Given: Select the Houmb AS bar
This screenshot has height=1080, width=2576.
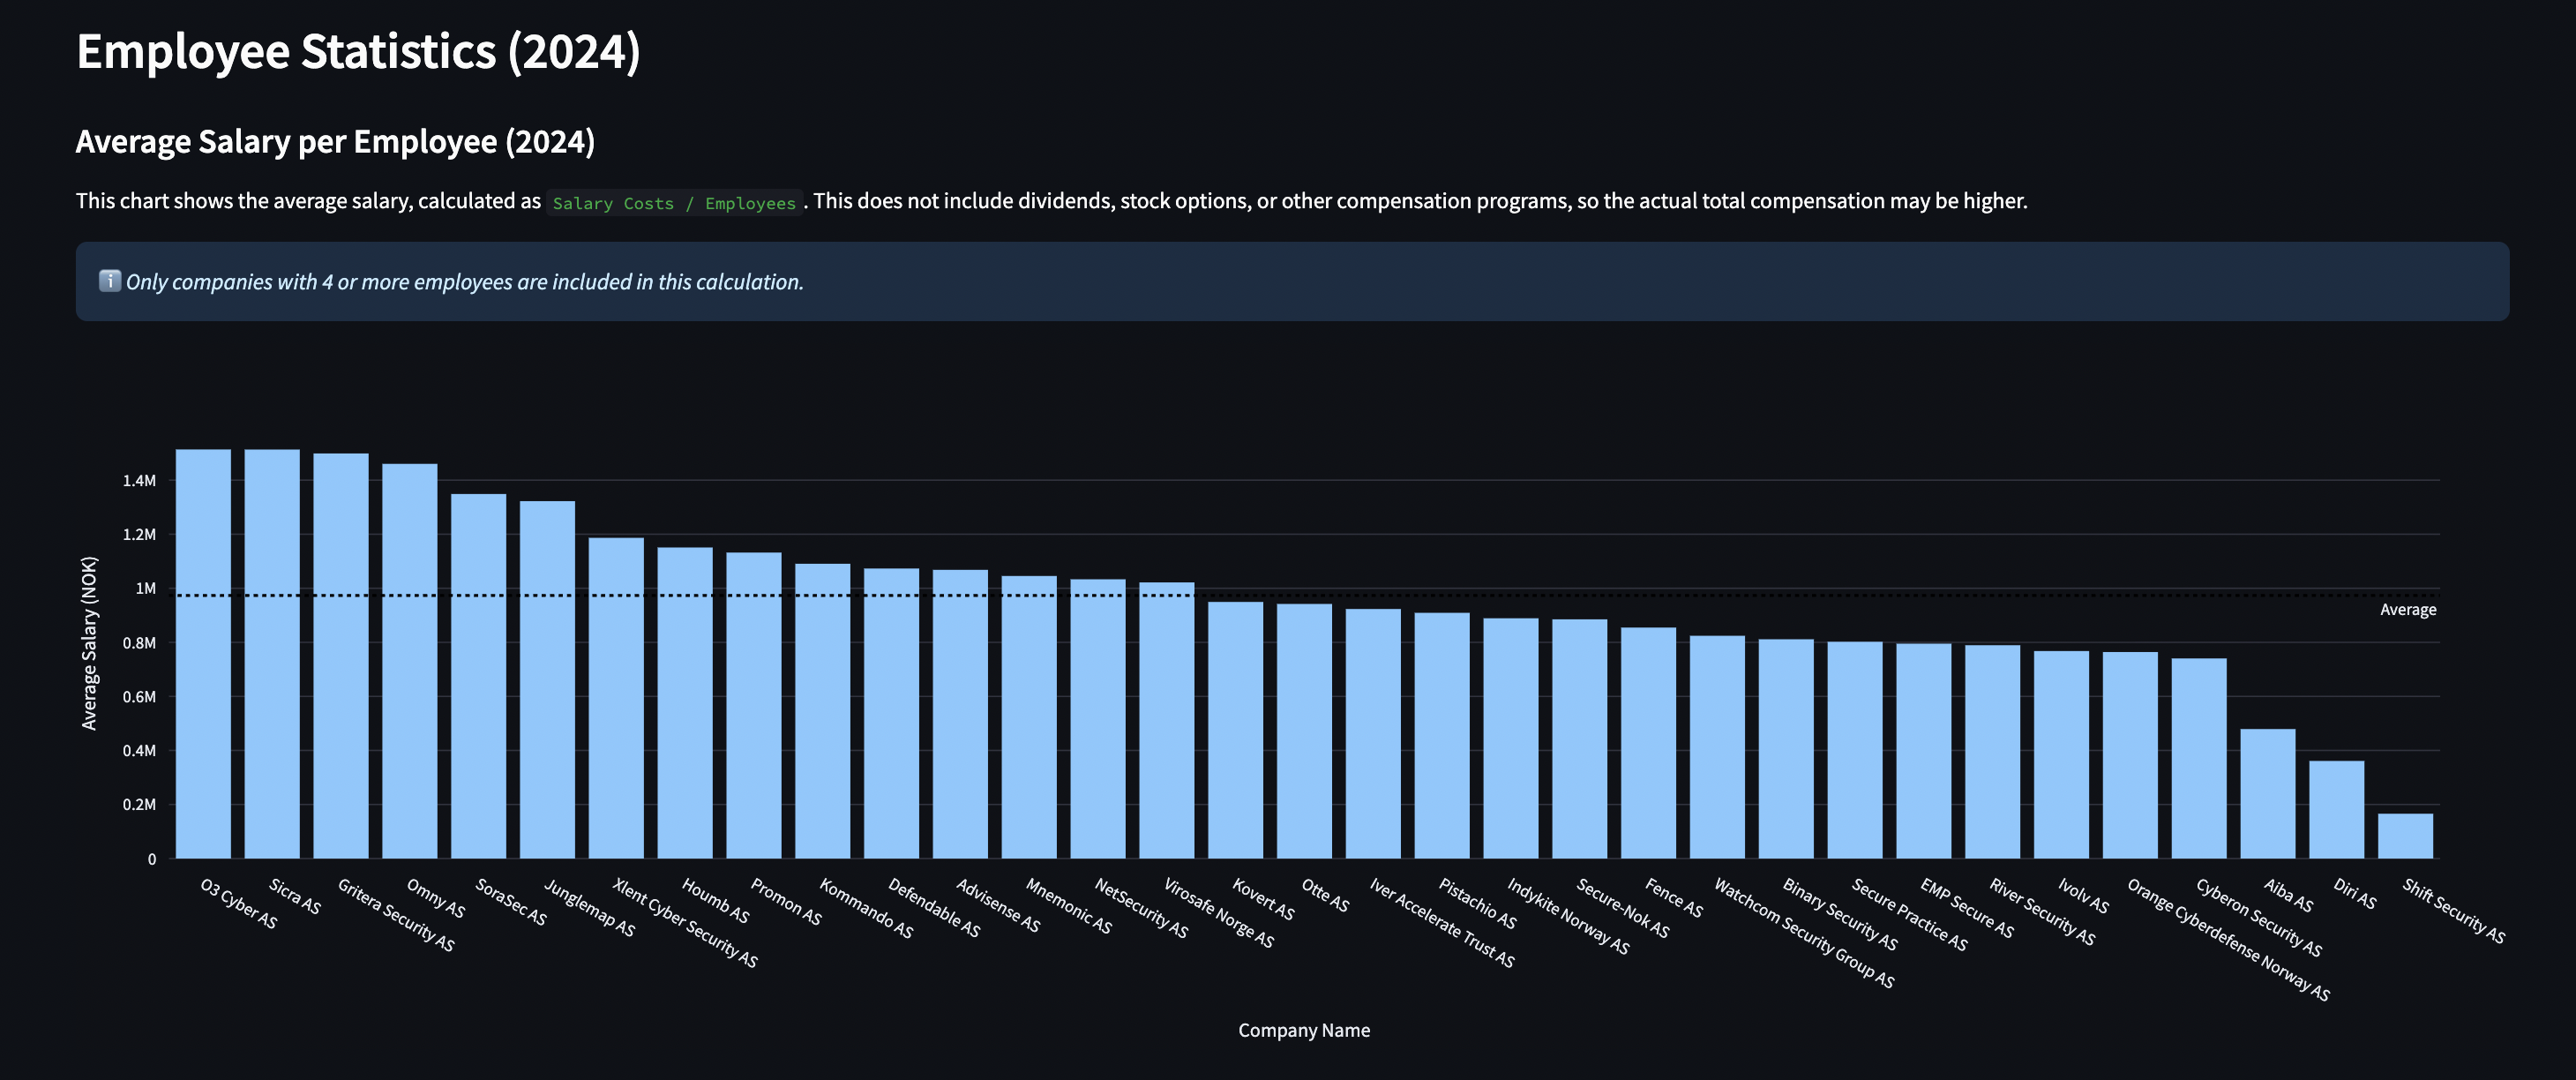Looking at the screenshot, I should coord(685,703).
